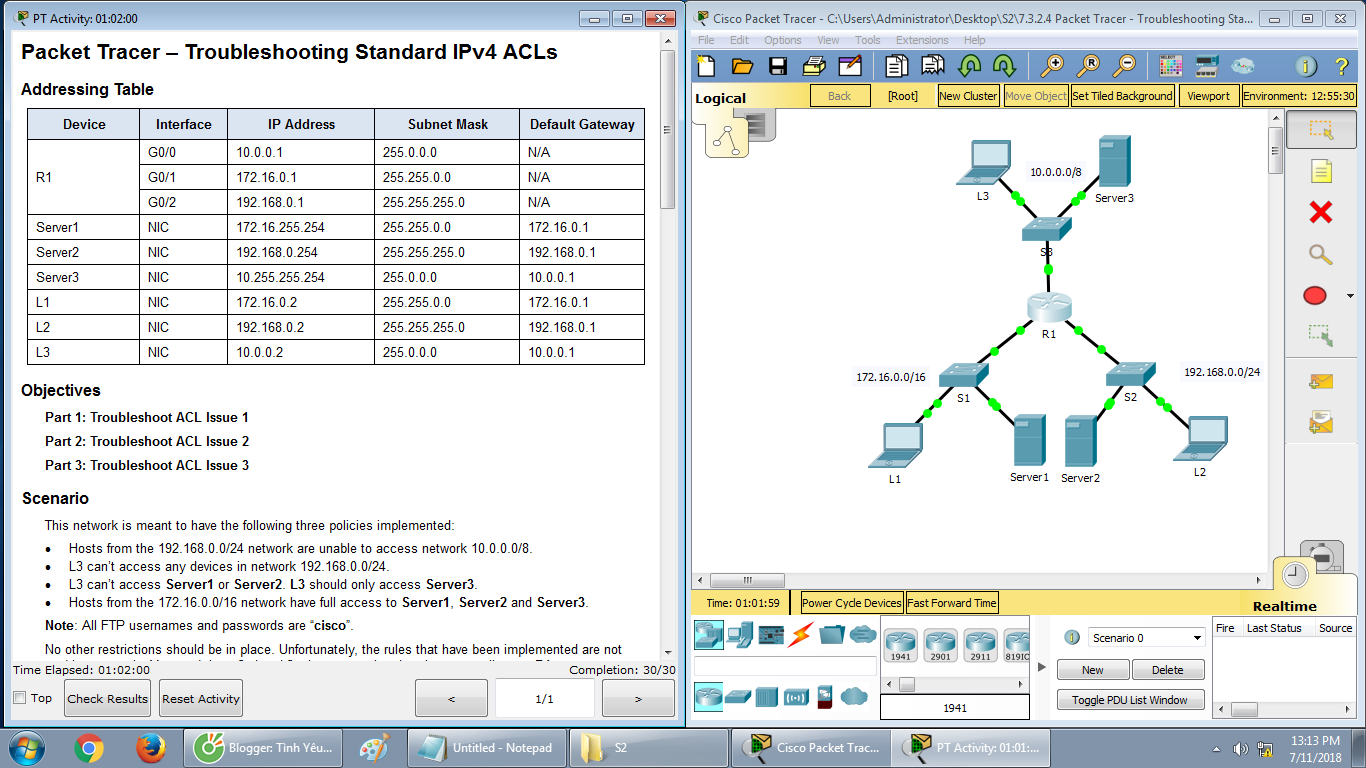The image size is (1366, 768).
Task: Click the Paste icon in the toolbar
Action: 933,66
